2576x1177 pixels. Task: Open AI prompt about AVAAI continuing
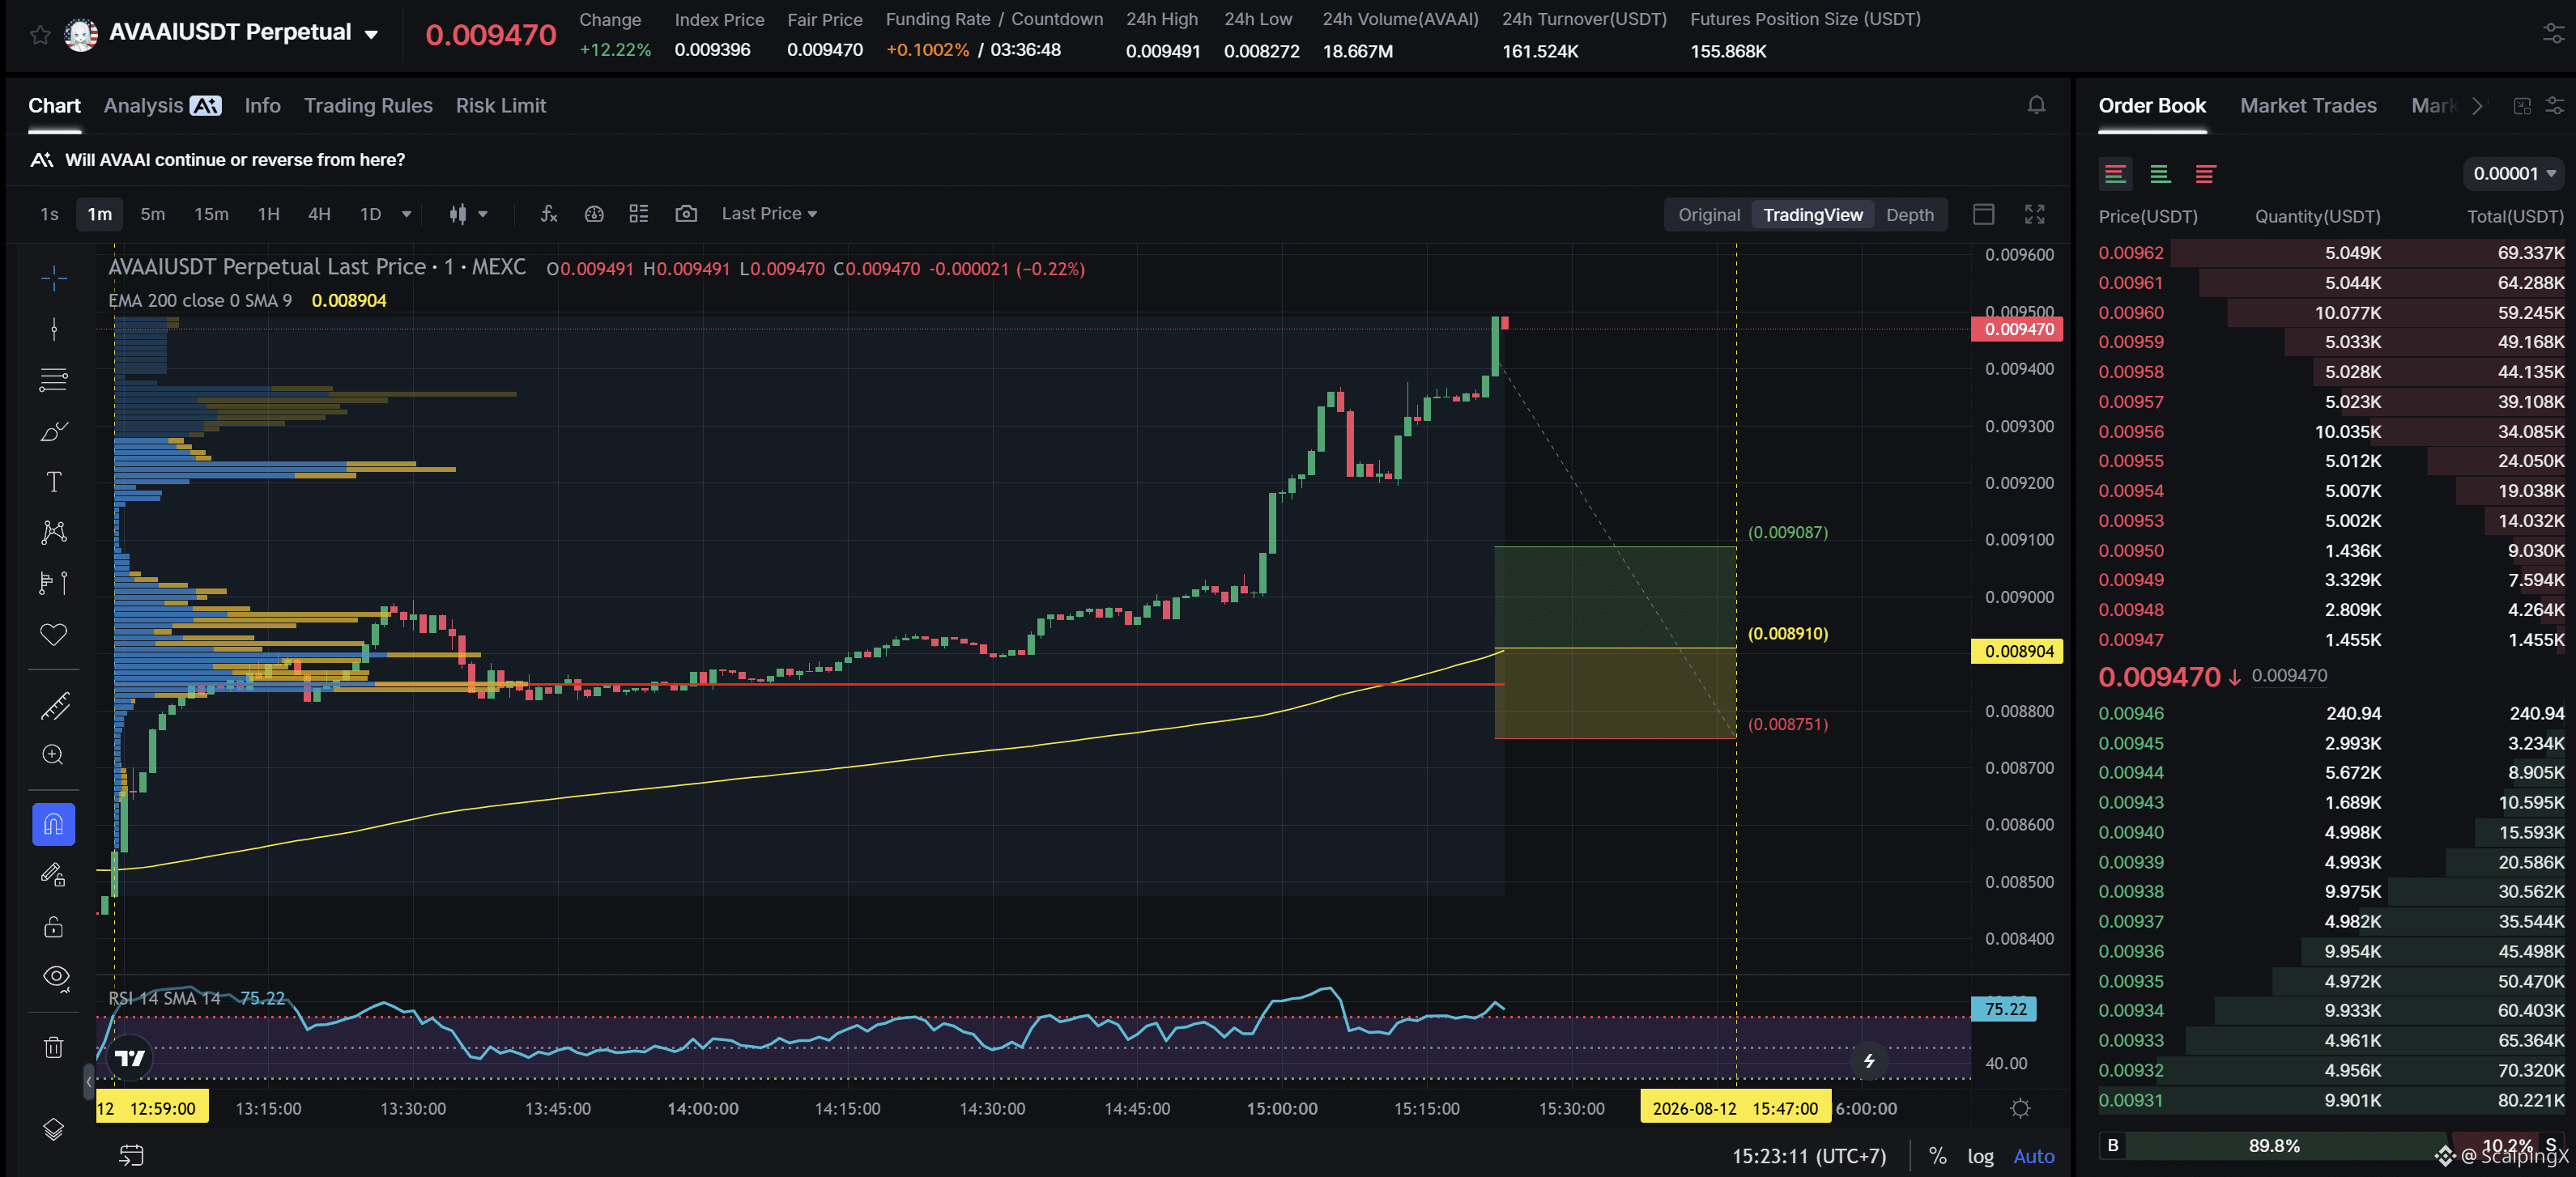pyautogui.click(x=217, y=160)
